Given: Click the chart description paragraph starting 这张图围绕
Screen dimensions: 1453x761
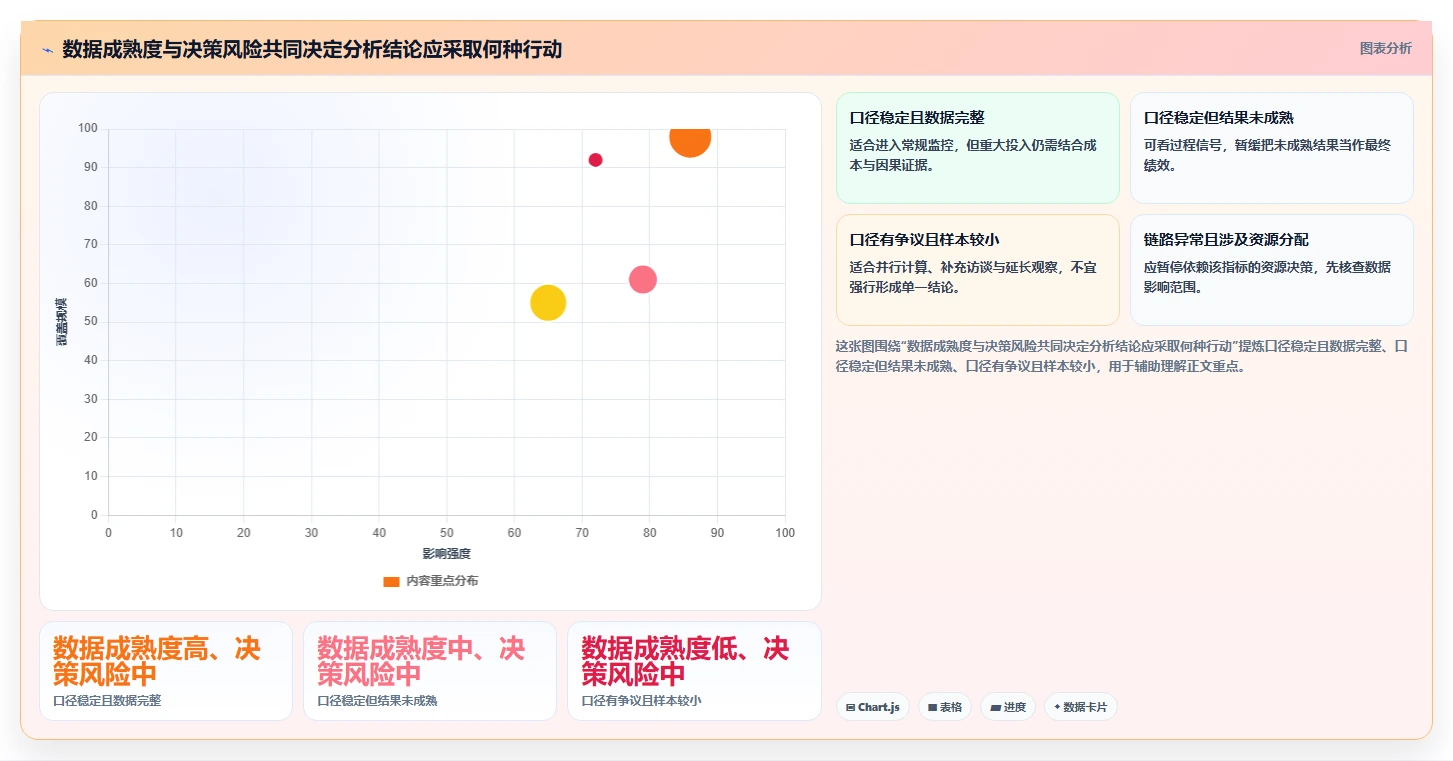Looking at the screenshot, I should (x=1123, y=356).
